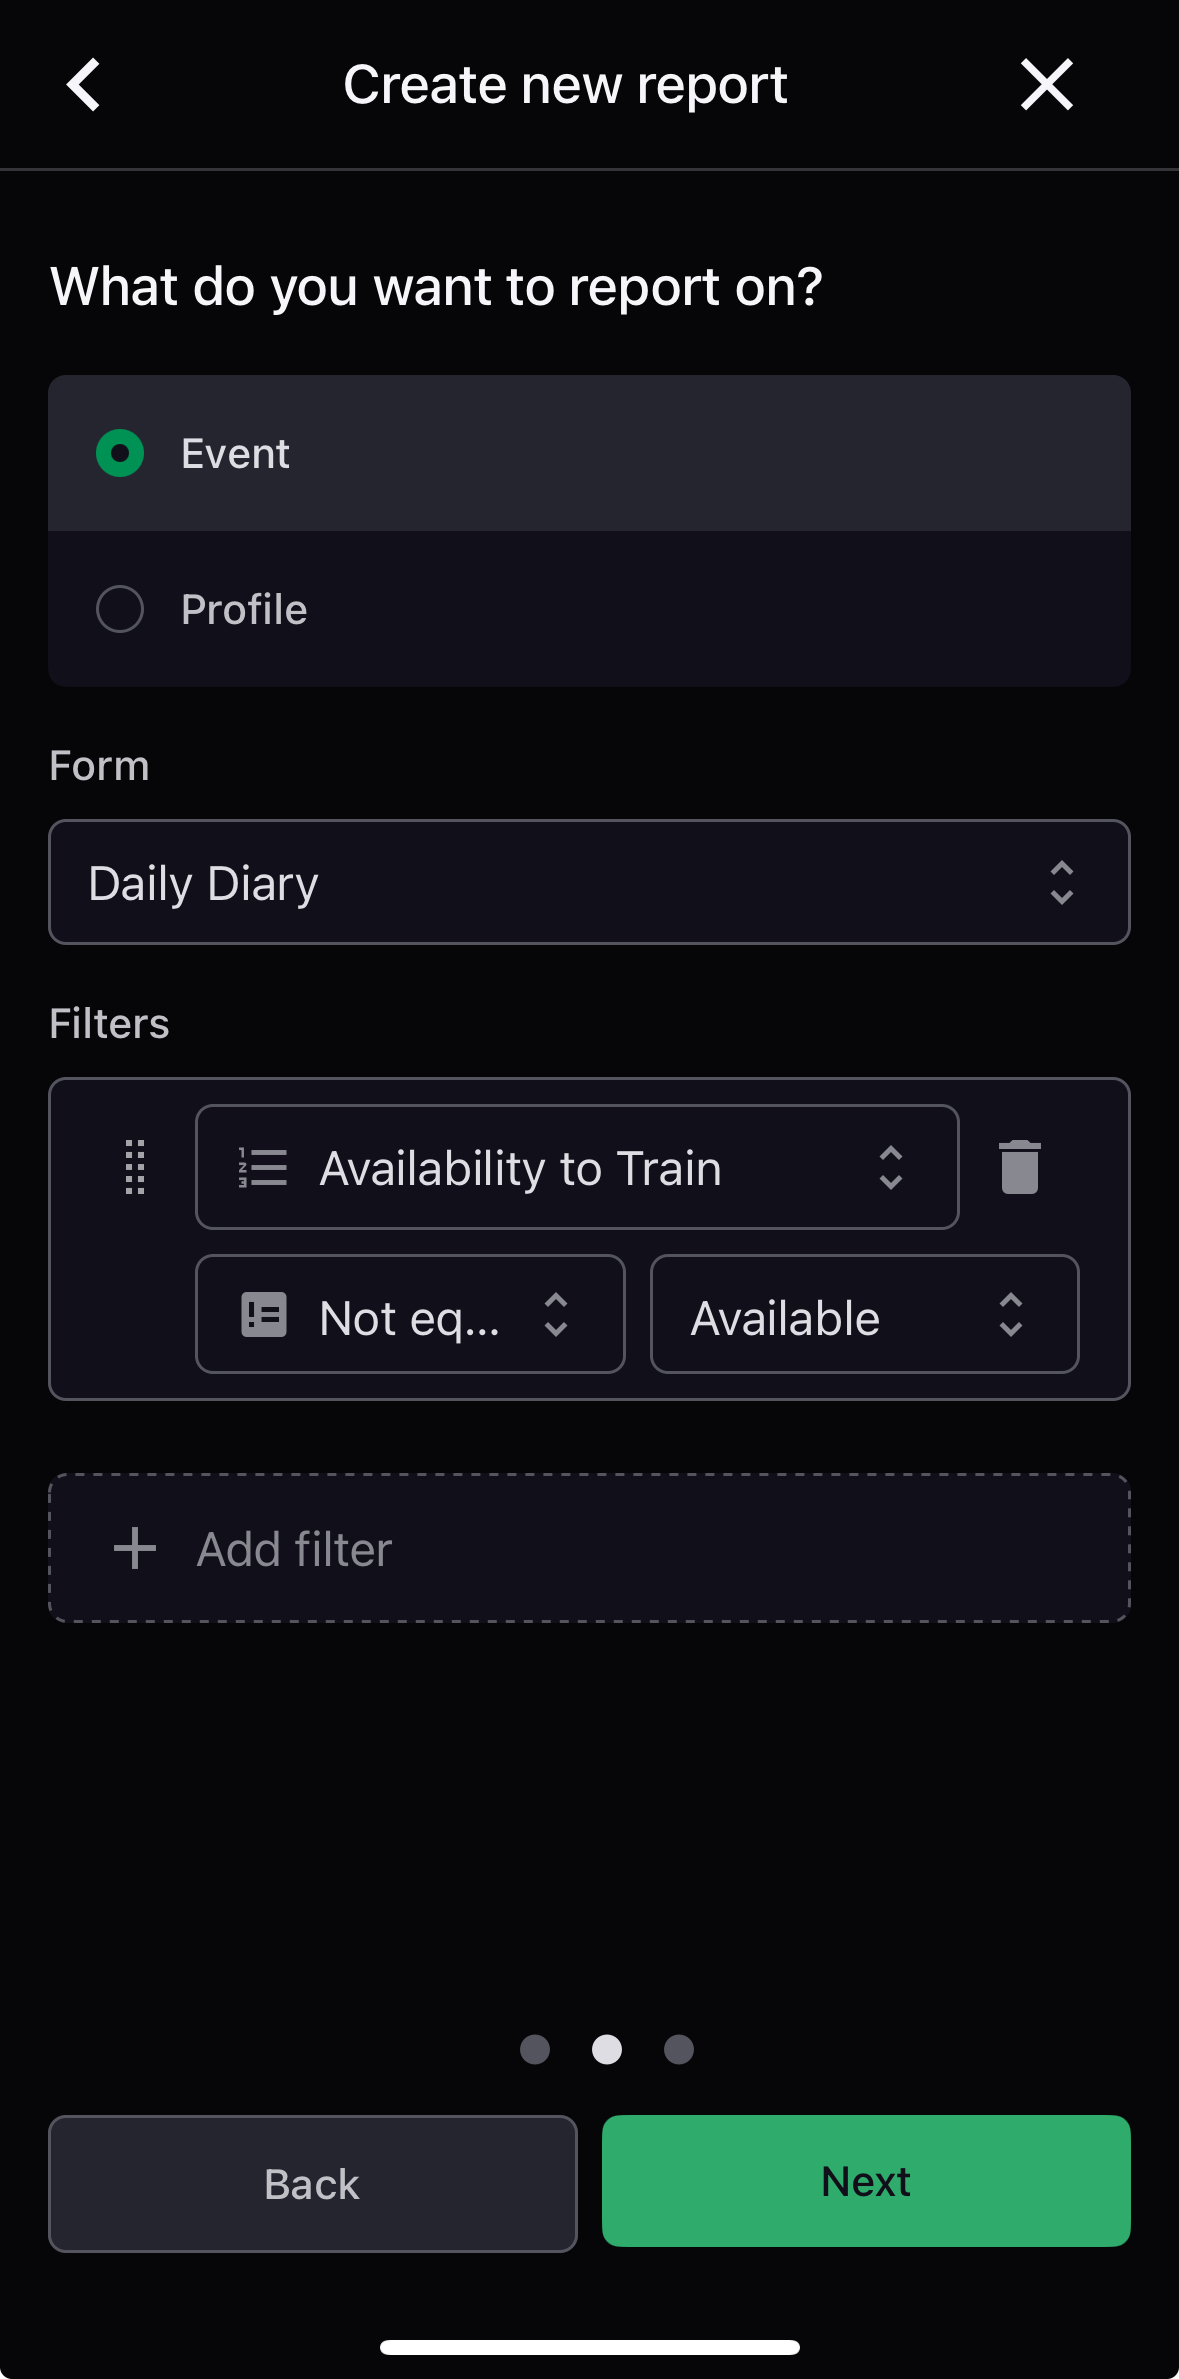Click the Not equal operator icon
This screenshot has height=2379, width=1179.
264,1315
